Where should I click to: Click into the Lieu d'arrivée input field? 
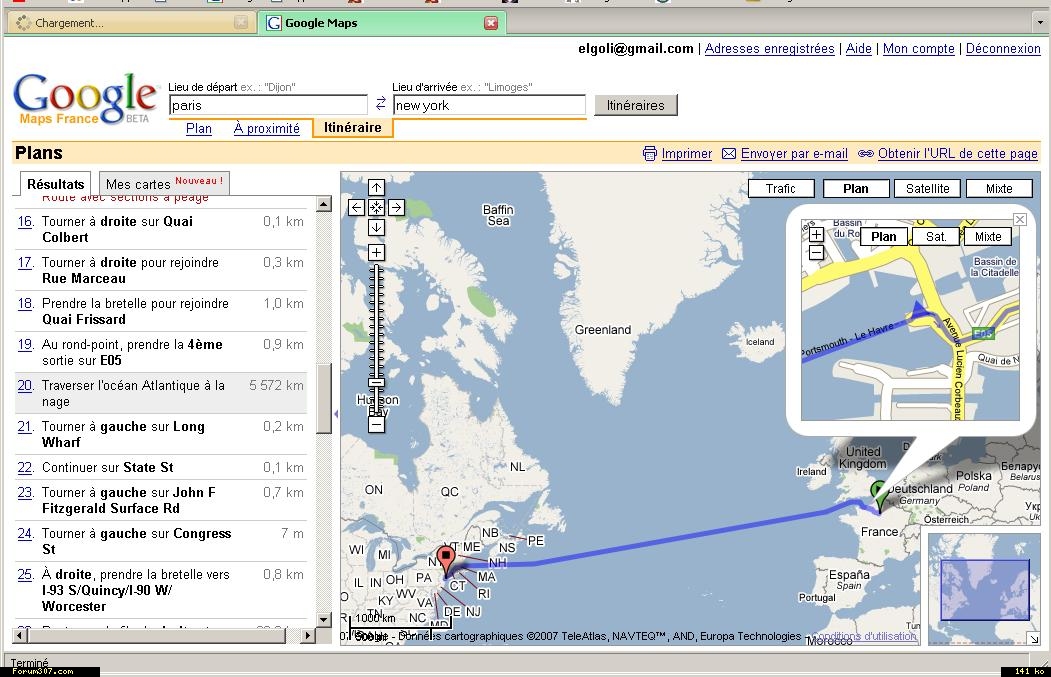[488, 105]
